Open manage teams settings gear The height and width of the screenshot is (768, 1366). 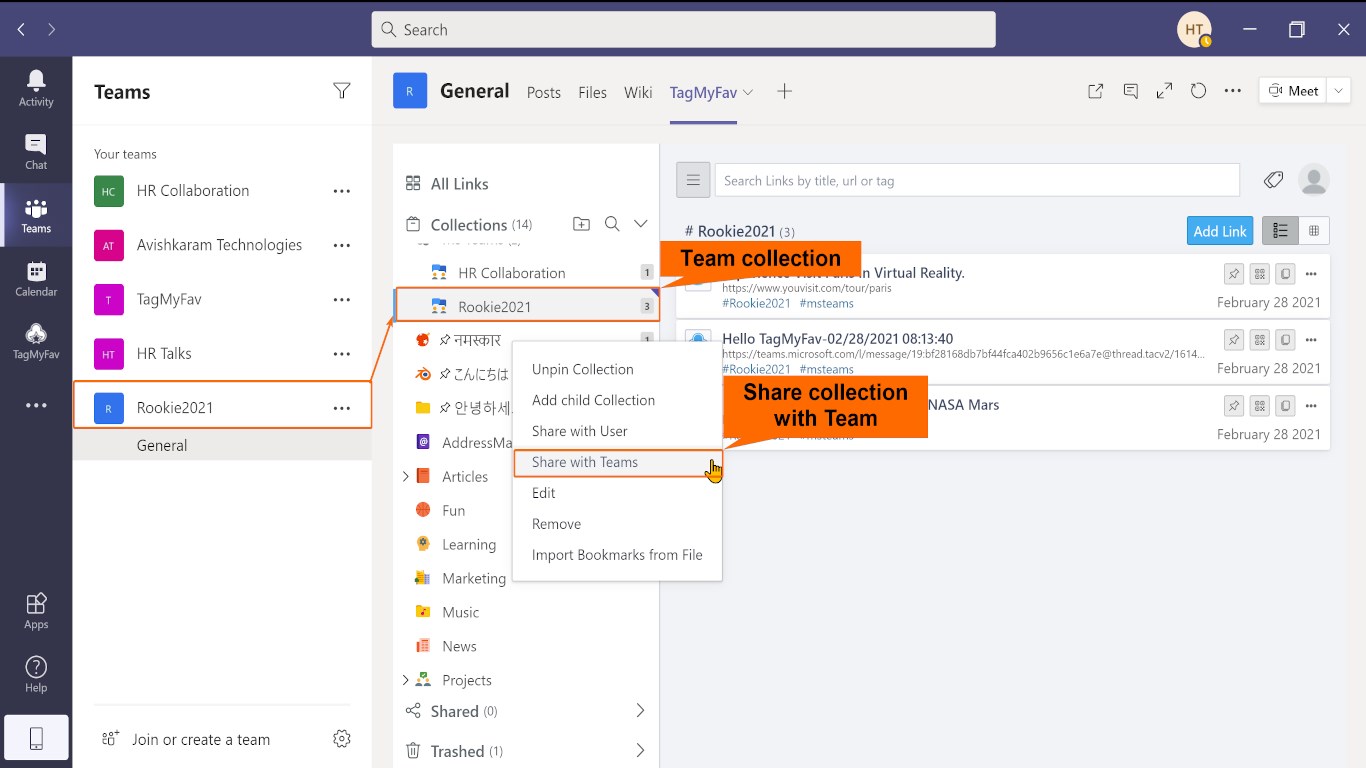click(x=342, y=739)
